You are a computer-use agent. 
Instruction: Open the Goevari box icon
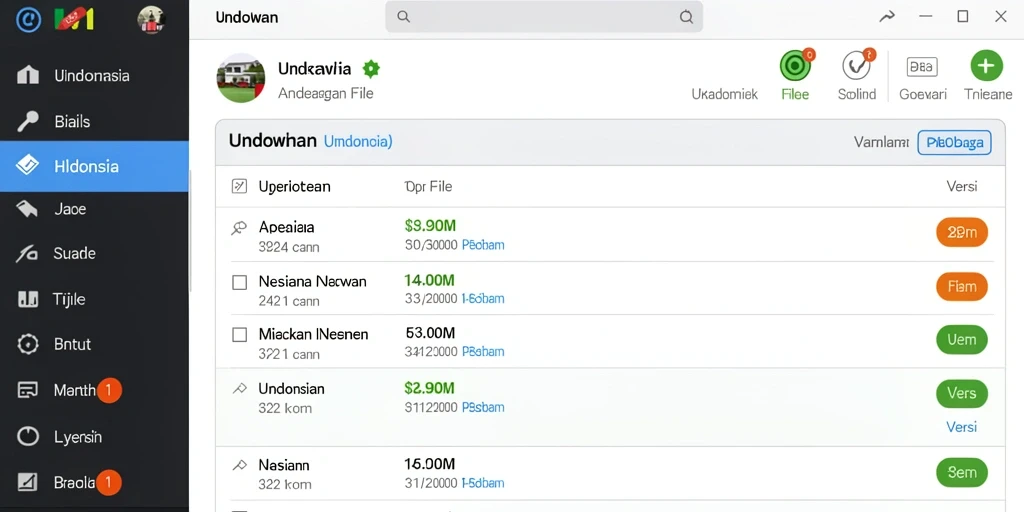(x=922, y=66)
